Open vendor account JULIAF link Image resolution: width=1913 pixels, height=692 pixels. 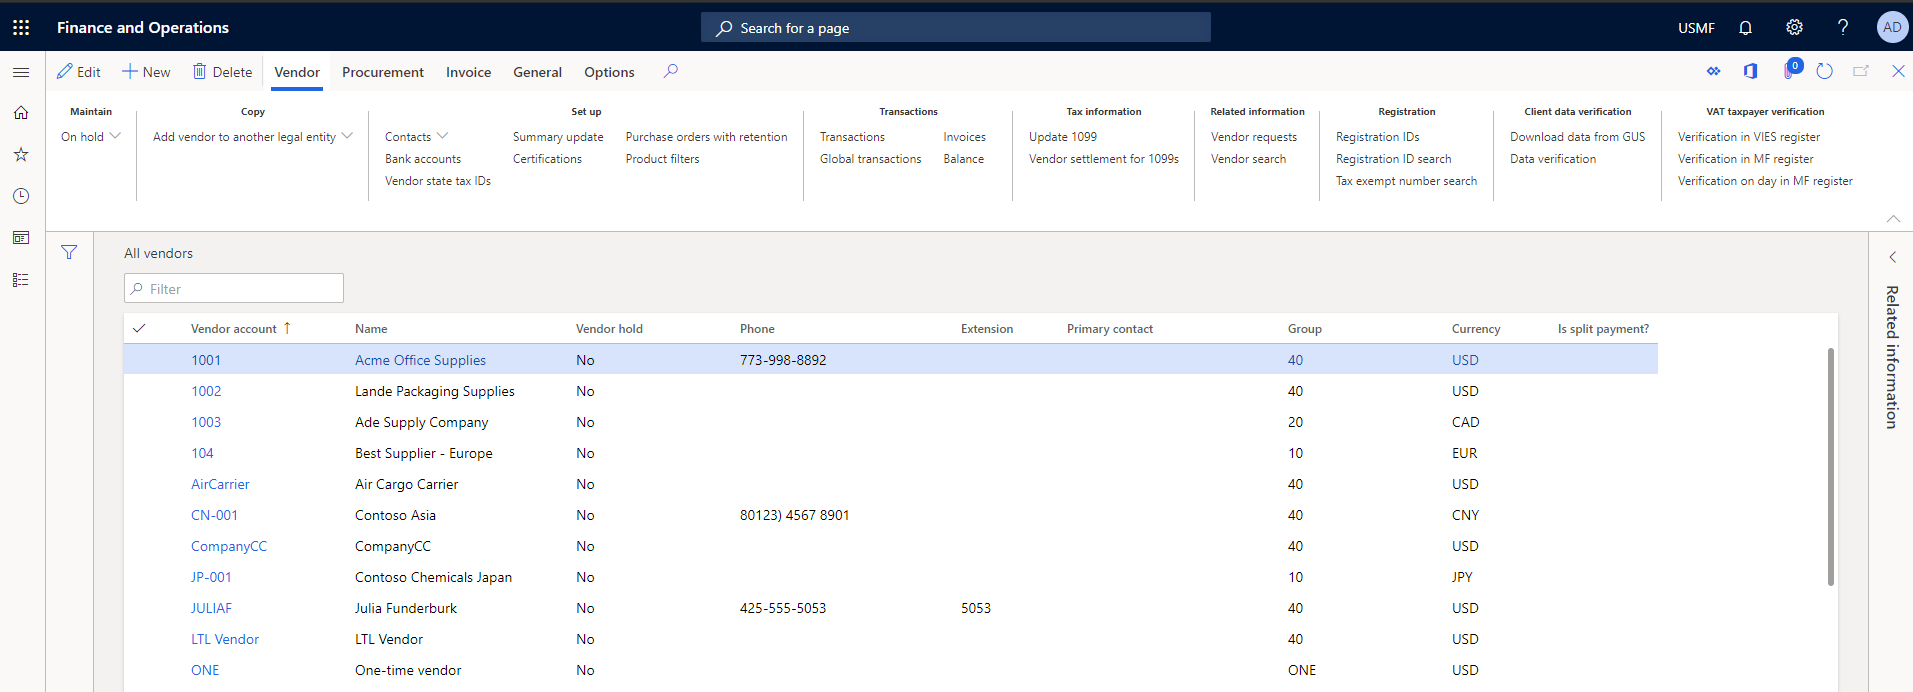click(212, 608)
